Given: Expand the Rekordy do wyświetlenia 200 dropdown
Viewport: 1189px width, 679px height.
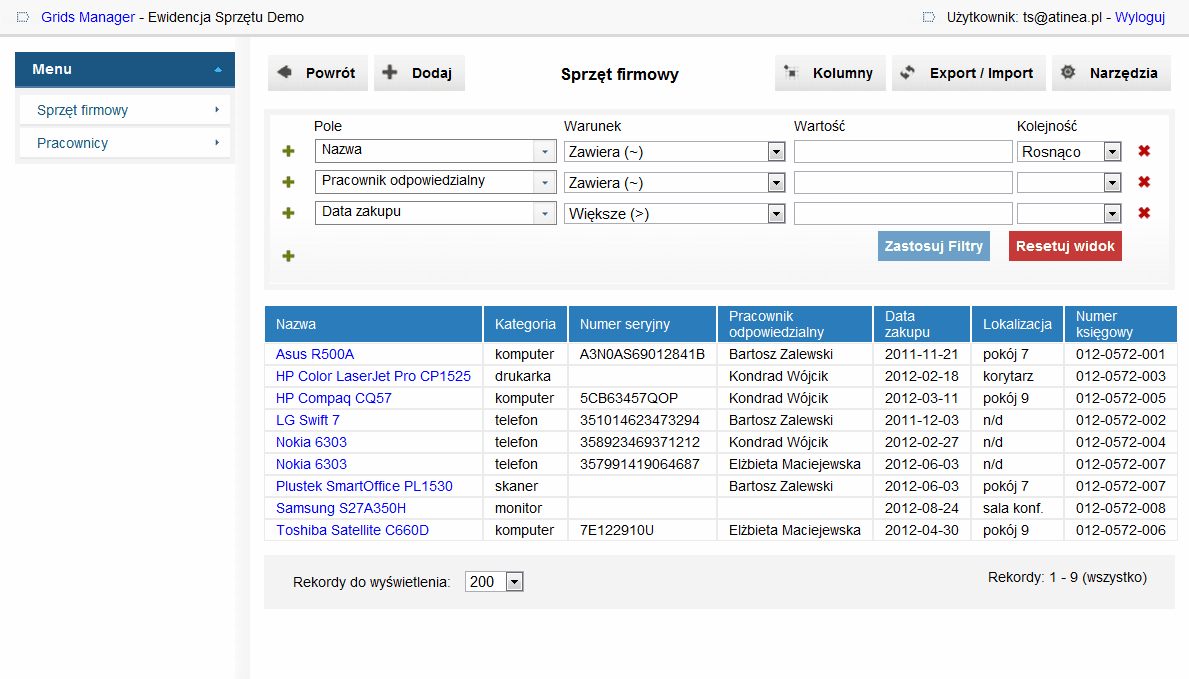Looking at the screenshot, I should [x=514, y=582].
